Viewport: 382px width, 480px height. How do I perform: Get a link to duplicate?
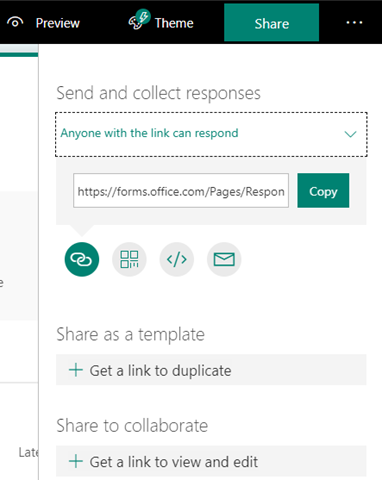211,370
